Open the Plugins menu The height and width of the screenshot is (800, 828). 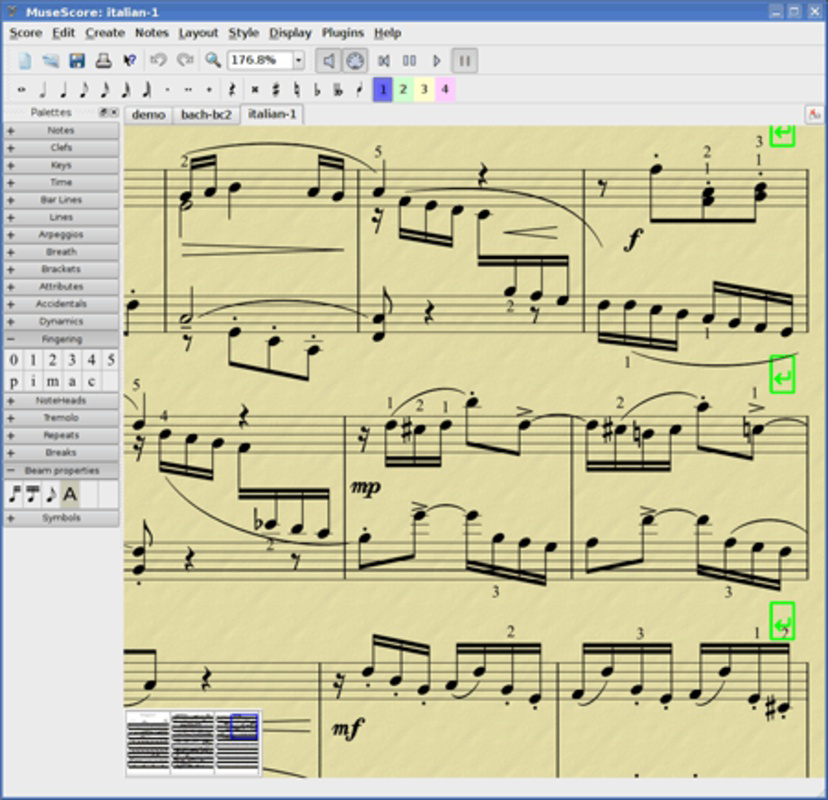click(x=342, y=33)
